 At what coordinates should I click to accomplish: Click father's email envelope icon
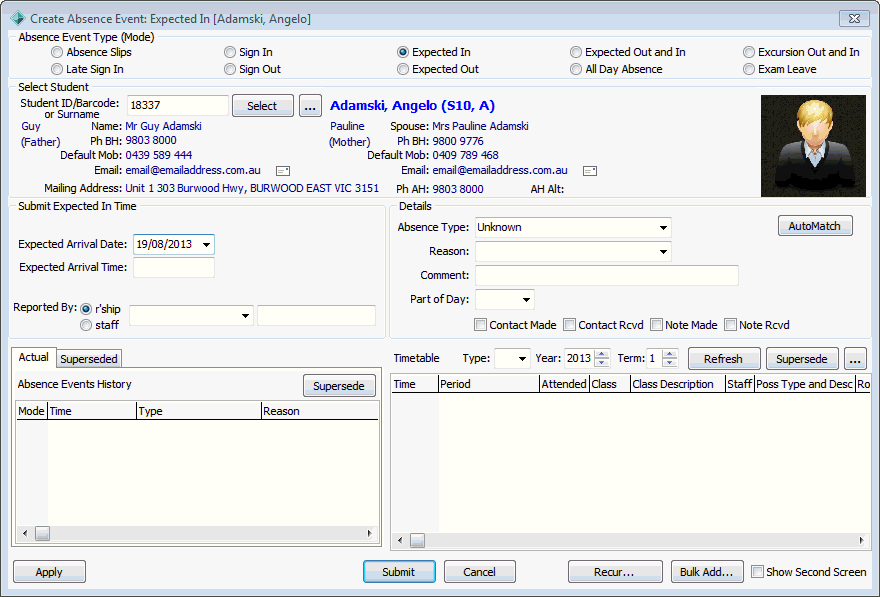click(283, 171)
